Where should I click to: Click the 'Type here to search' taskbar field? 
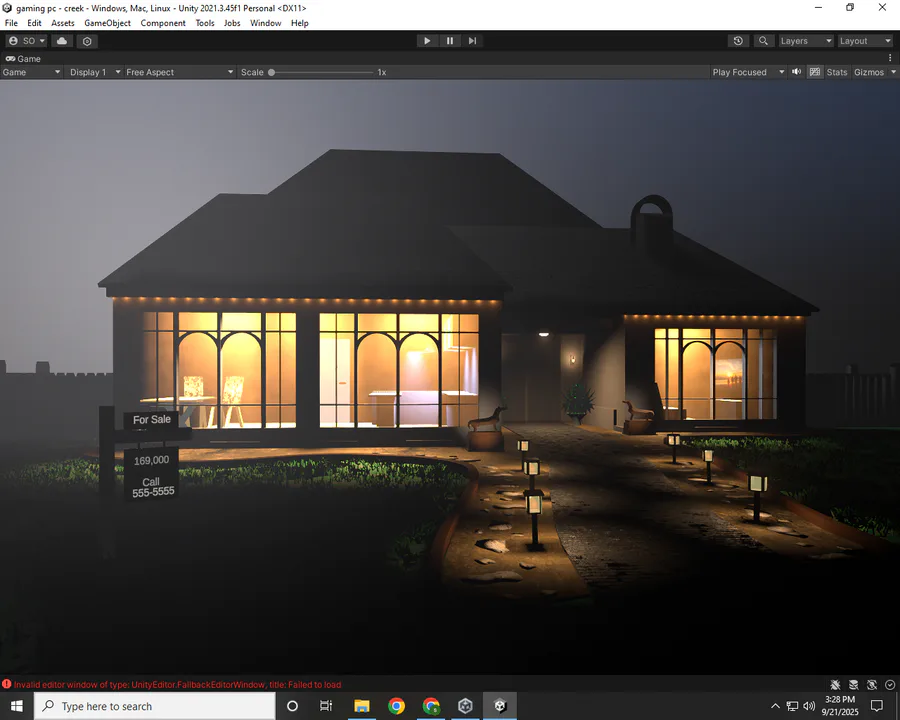155,706
